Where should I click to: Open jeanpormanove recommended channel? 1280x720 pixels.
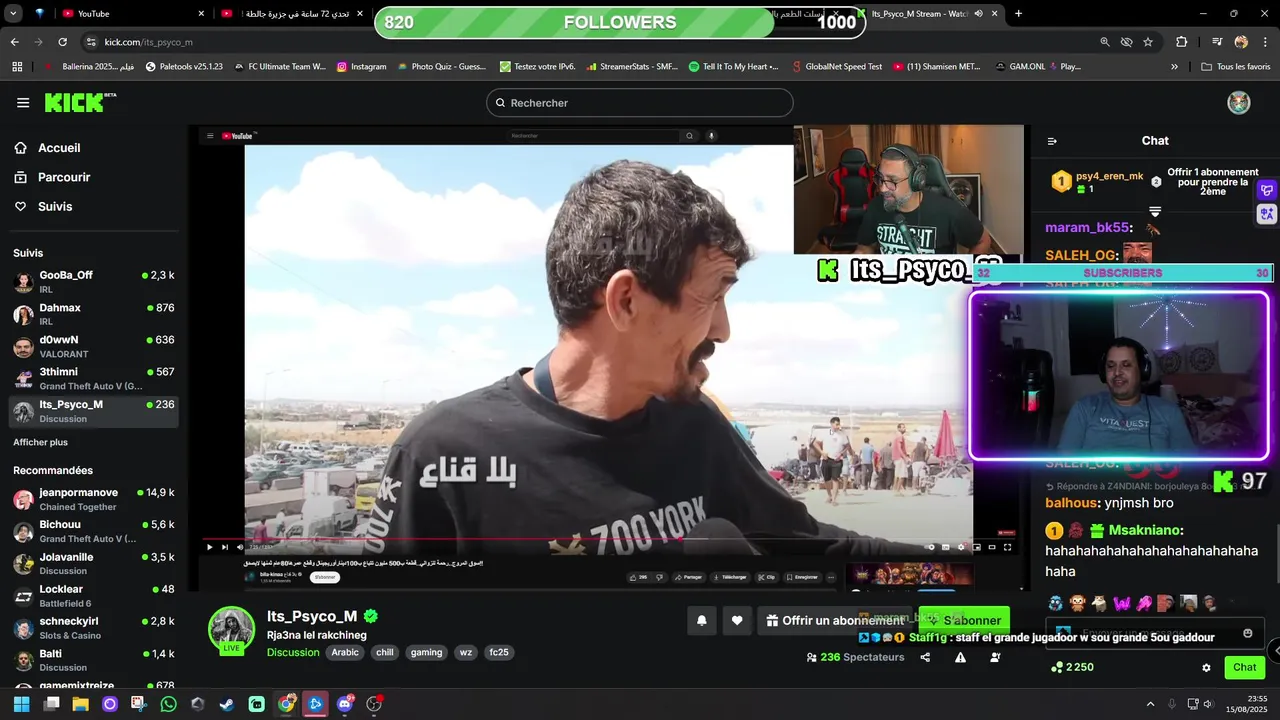point(94,499)
